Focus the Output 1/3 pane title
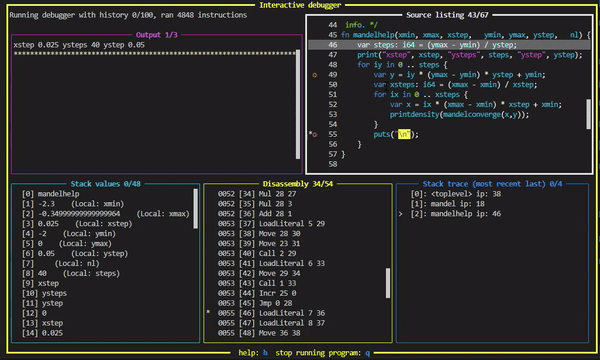Image resolution: width=600 pixels, height=360 pixels. click(157, 35)
